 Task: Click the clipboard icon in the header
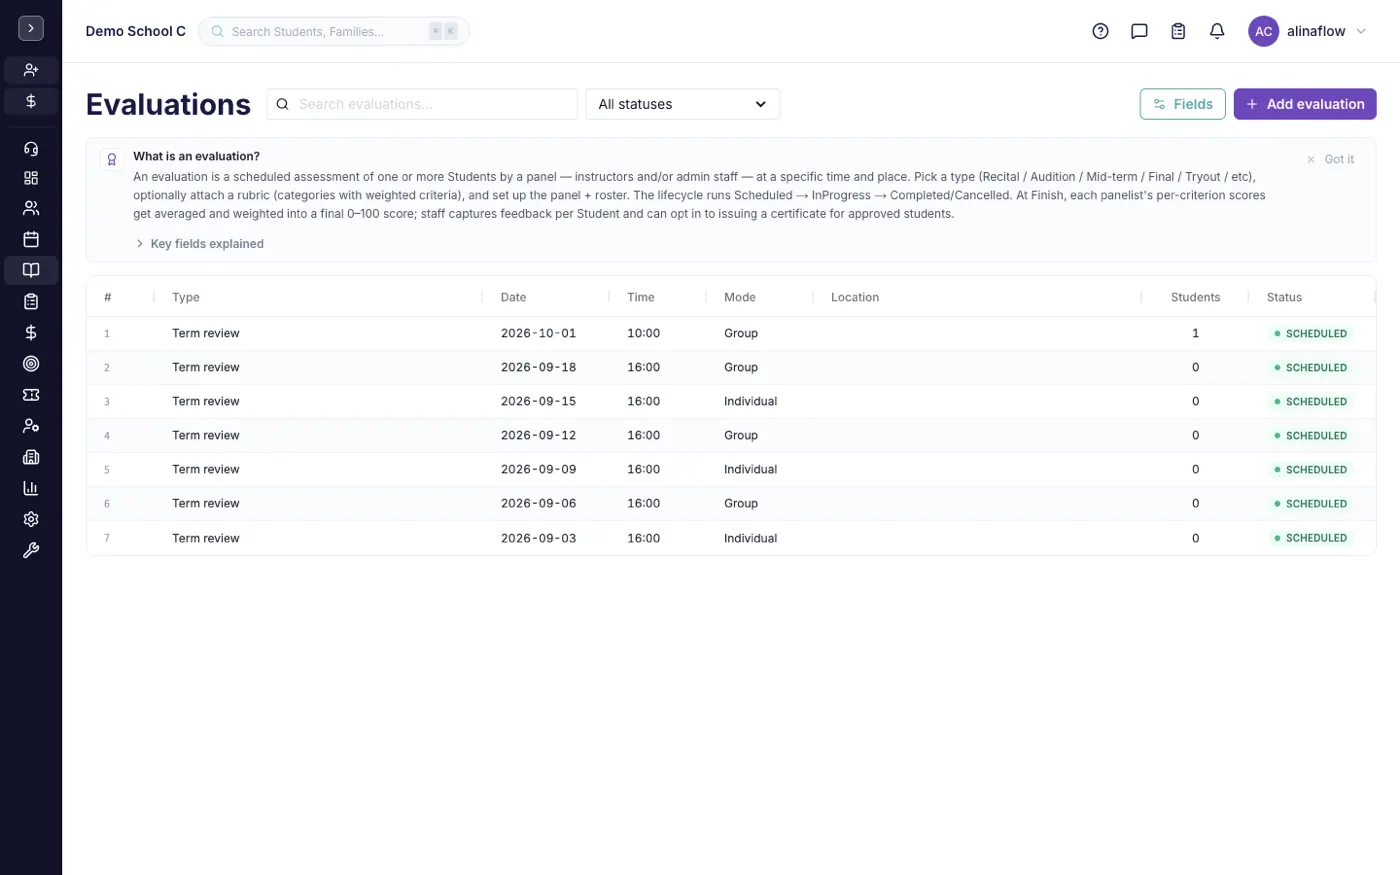(1178, 31)
